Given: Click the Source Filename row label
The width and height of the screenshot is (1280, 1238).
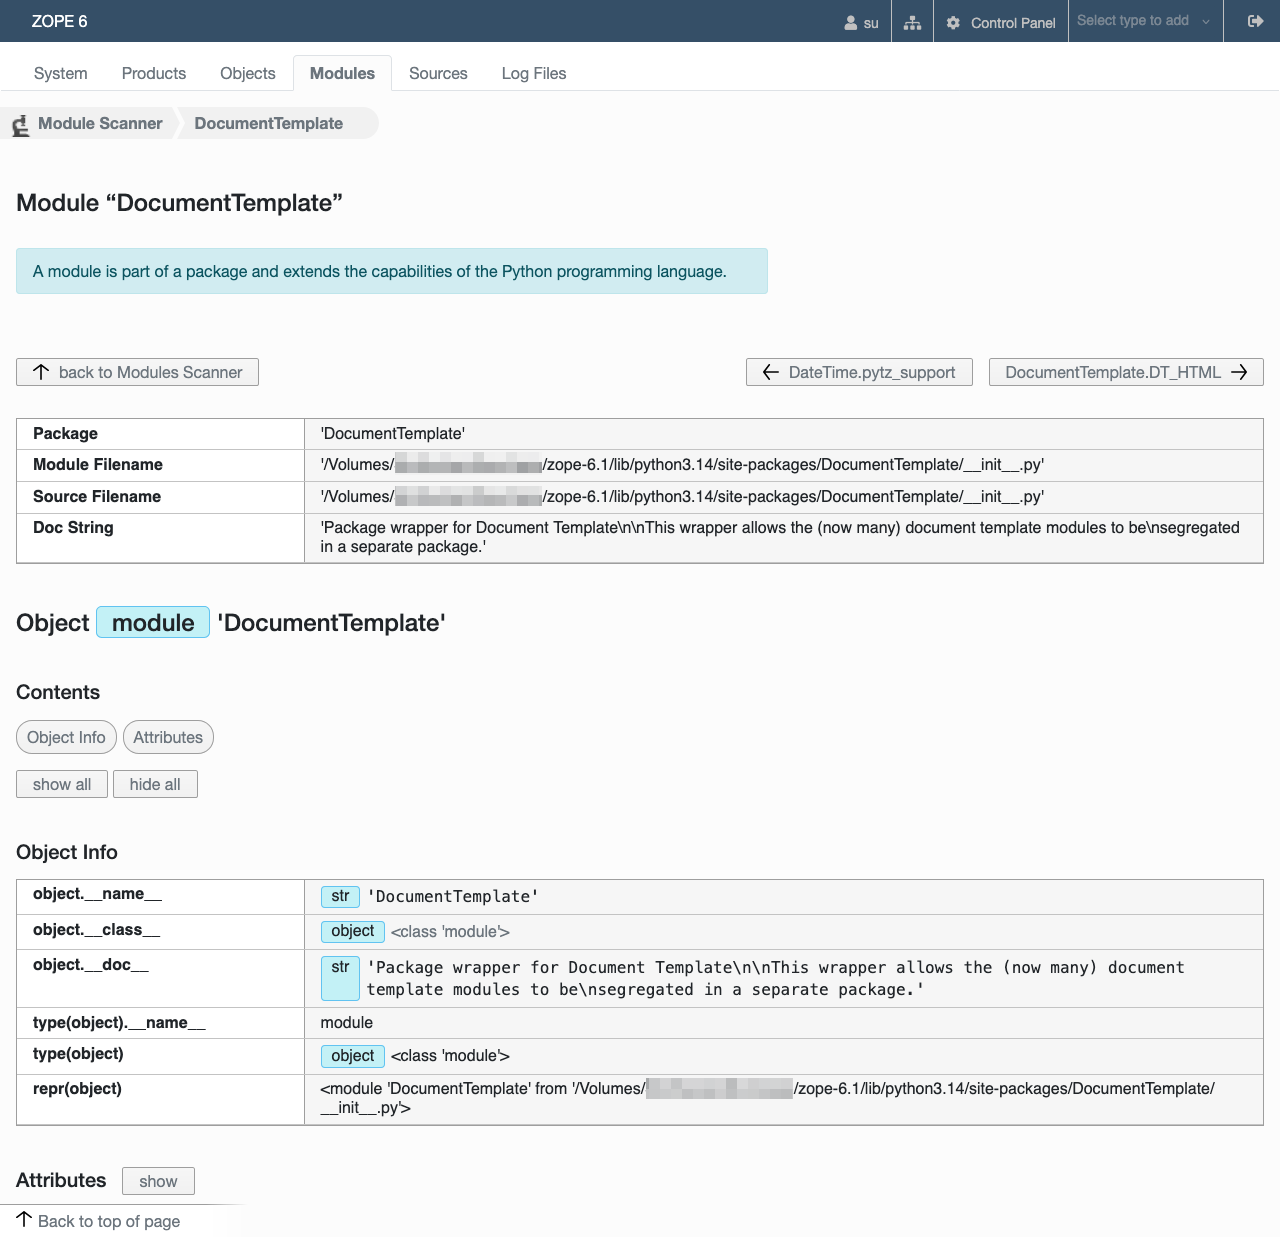Looking at the screenshot, I should pos(97,496).
